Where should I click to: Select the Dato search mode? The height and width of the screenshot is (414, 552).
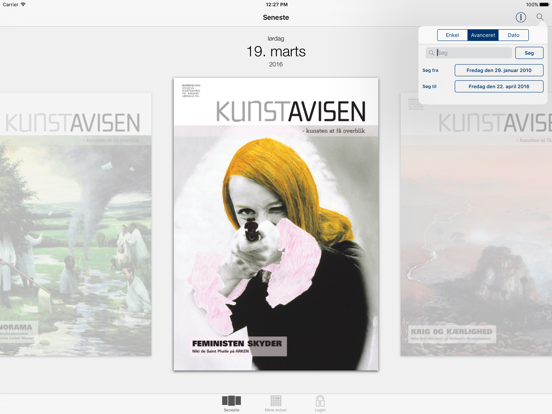[513, 35]
